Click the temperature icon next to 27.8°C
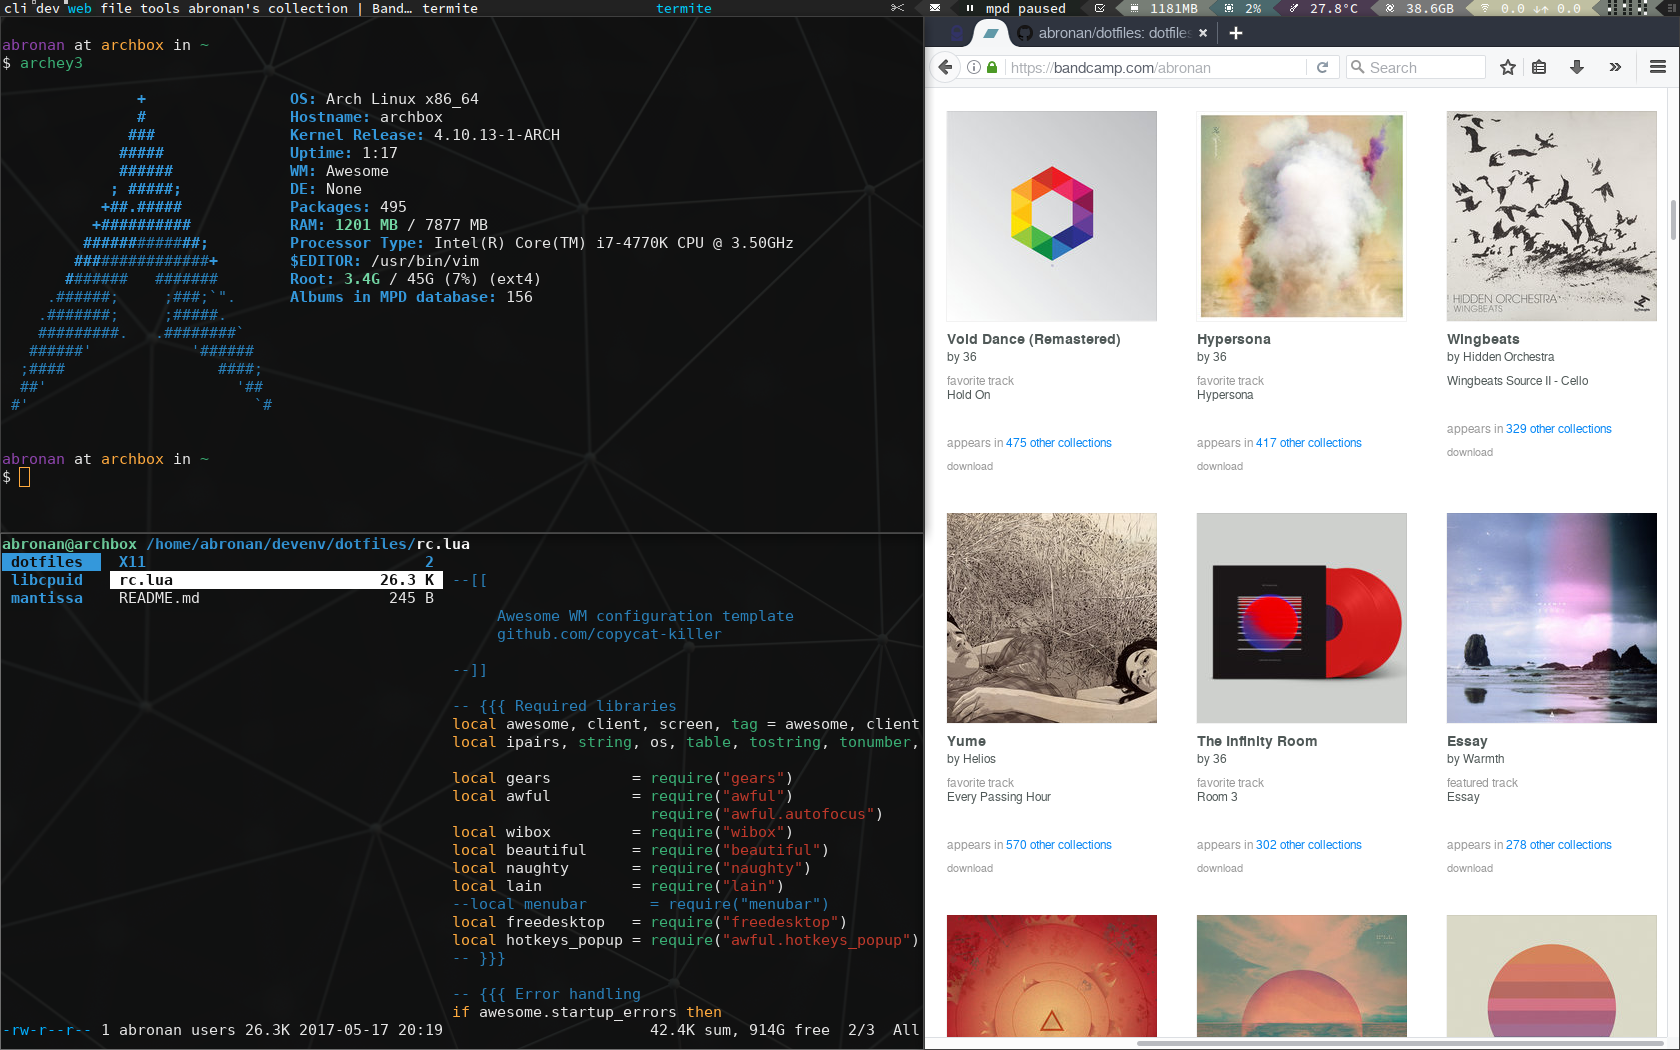The image size is (1680, 1050). pos(1294,8)
